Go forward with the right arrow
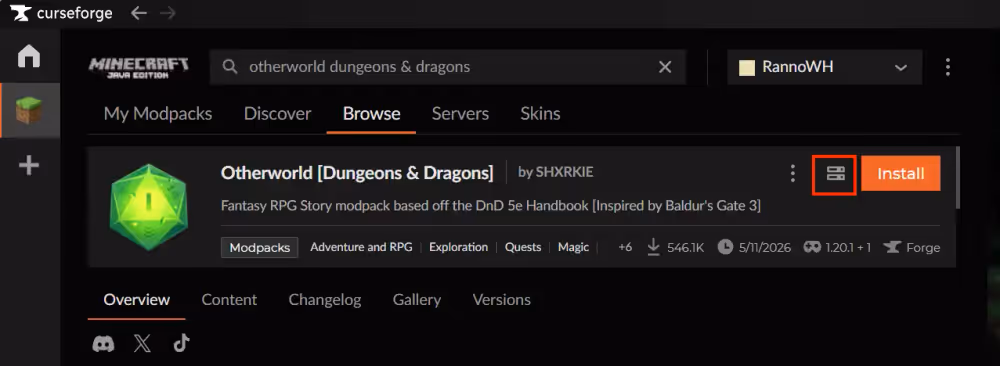1000x366 pixels. (168, 13)
